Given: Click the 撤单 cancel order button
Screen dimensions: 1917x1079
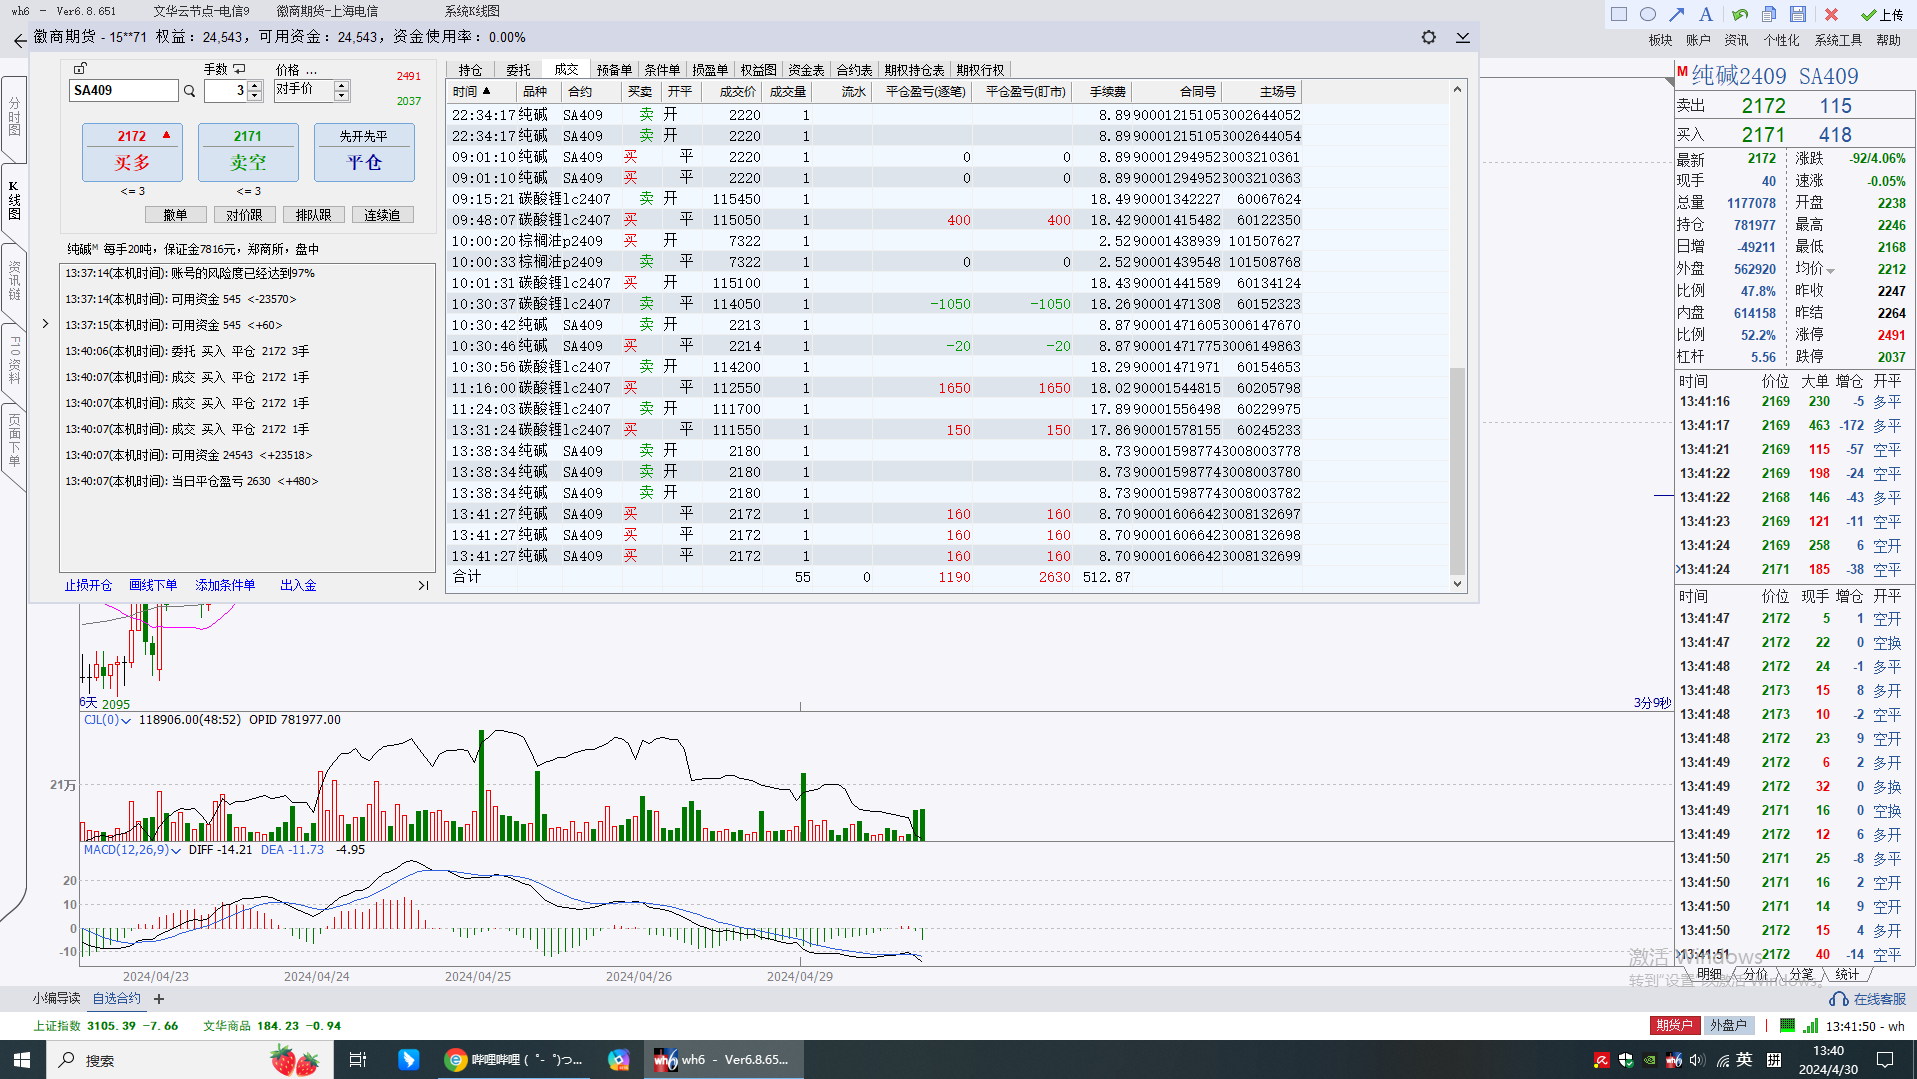Looking at the screenshot, I should [175, 215].
